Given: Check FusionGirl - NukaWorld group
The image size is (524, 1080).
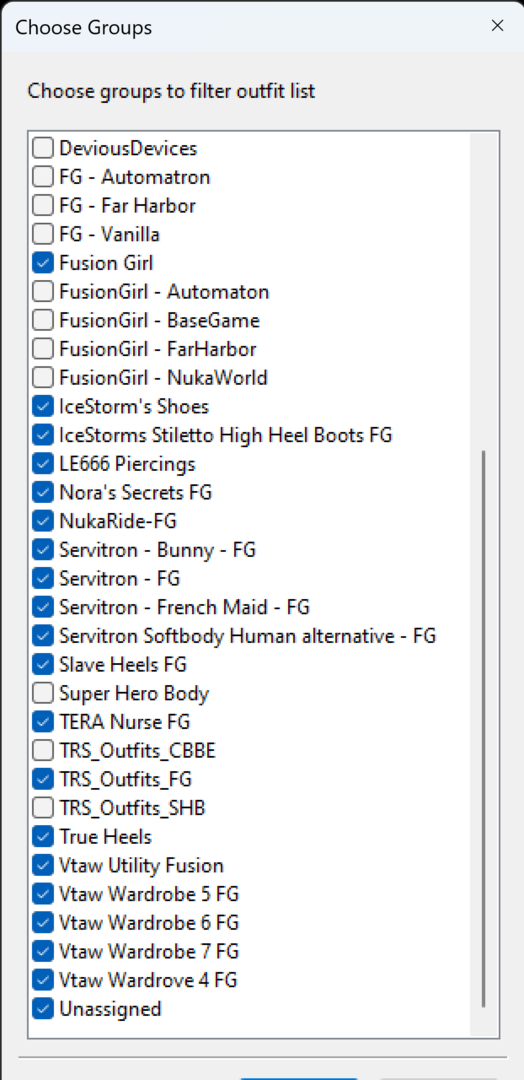Looking at the screenshot, I should tap(43, 377).
